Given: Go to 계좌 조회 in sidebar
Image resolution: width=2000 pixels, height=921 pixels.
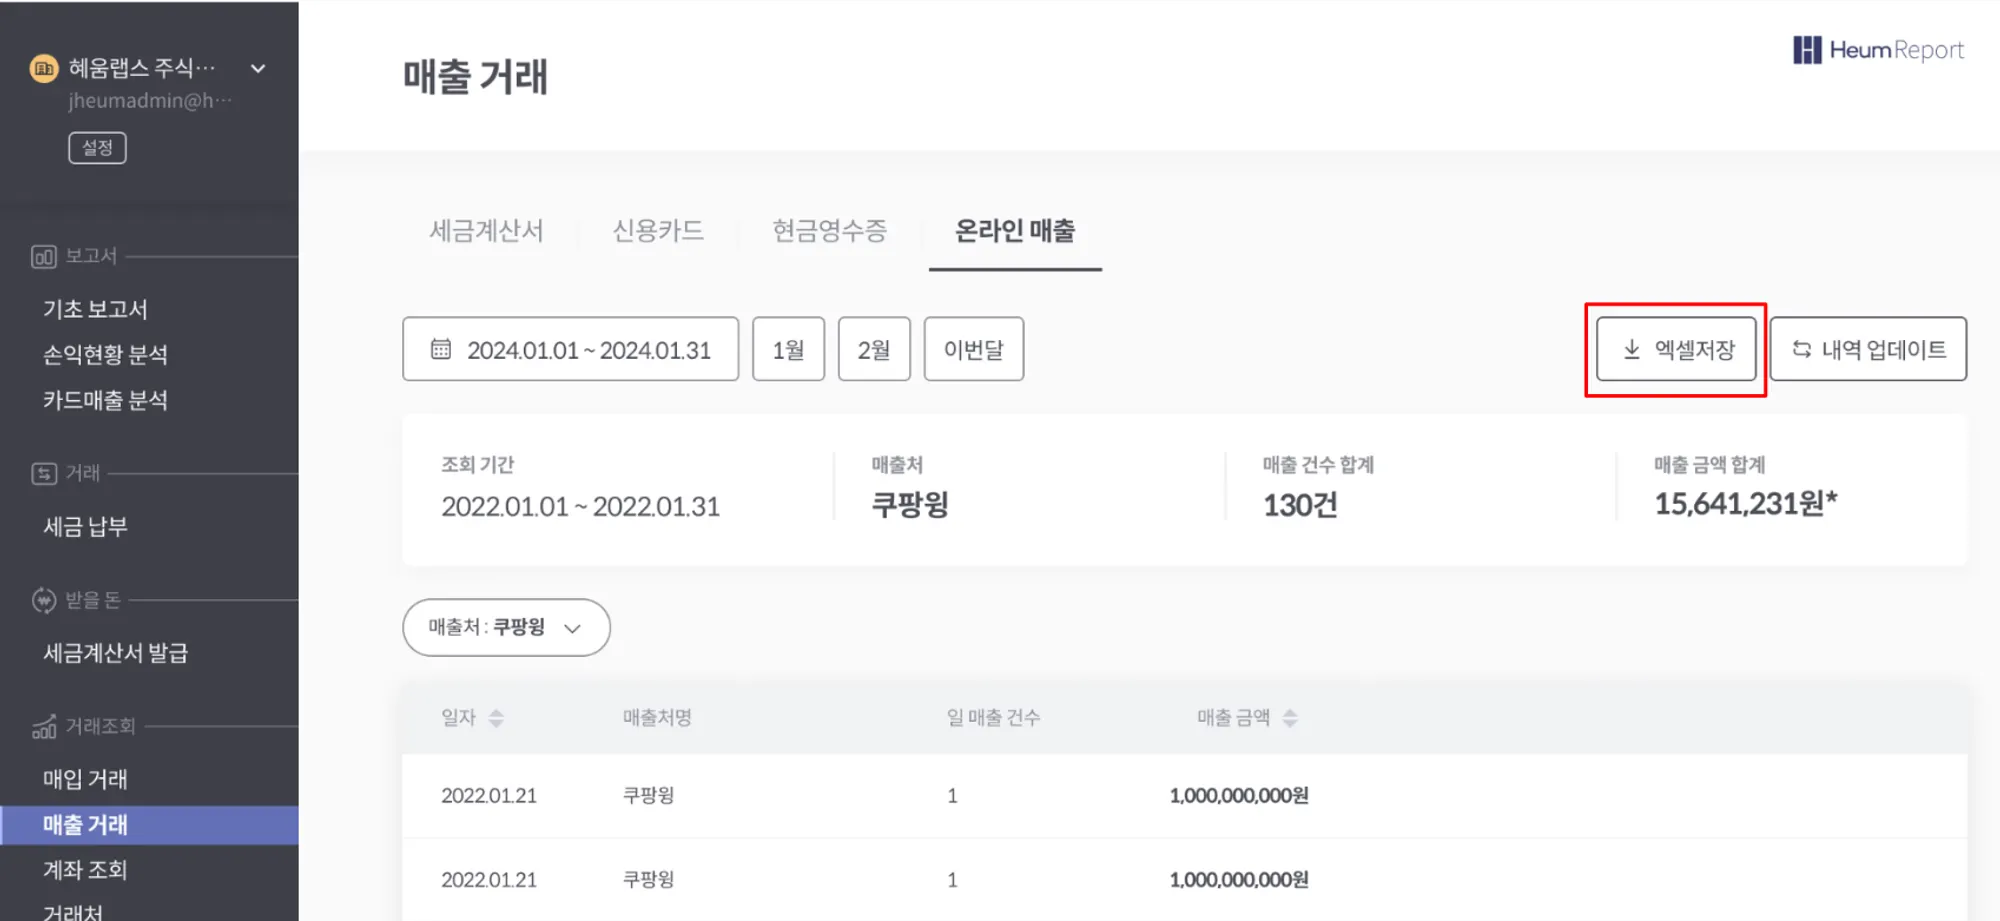Looking at the screenshot, I should (x=85, y=870).
